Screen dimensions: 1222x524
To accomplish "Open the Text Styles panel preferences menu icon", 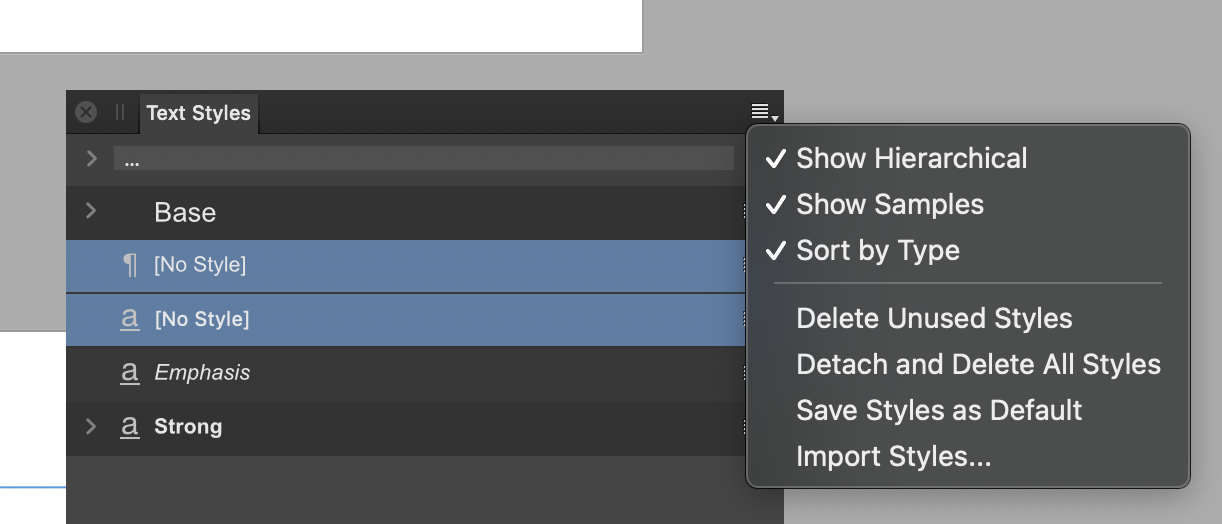I will point(764,112).
